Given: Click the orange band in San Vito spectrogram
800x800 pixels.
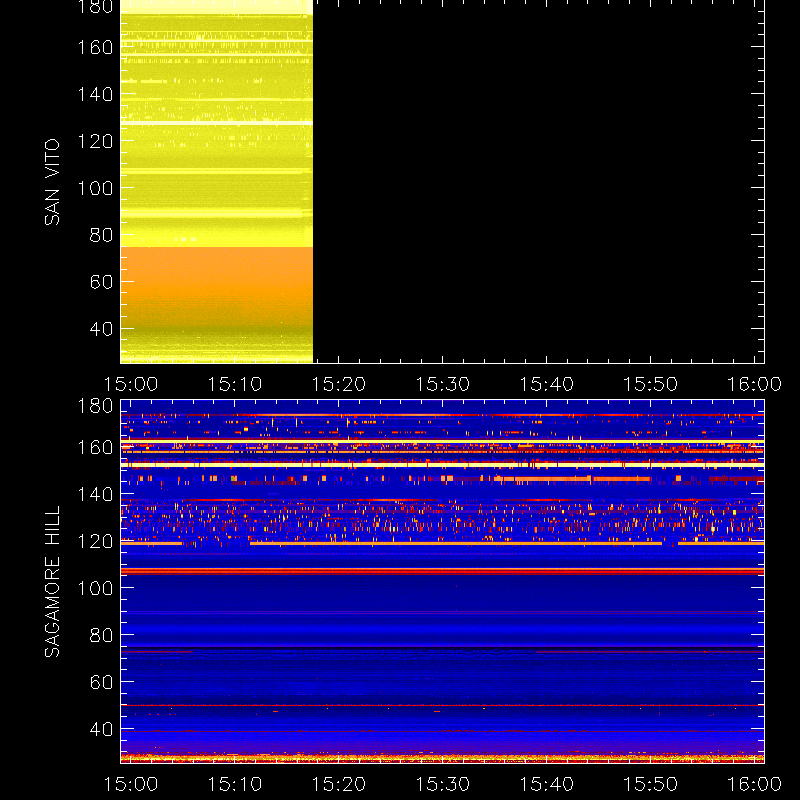Looking at the screenshot, I should tap(216, 286).
